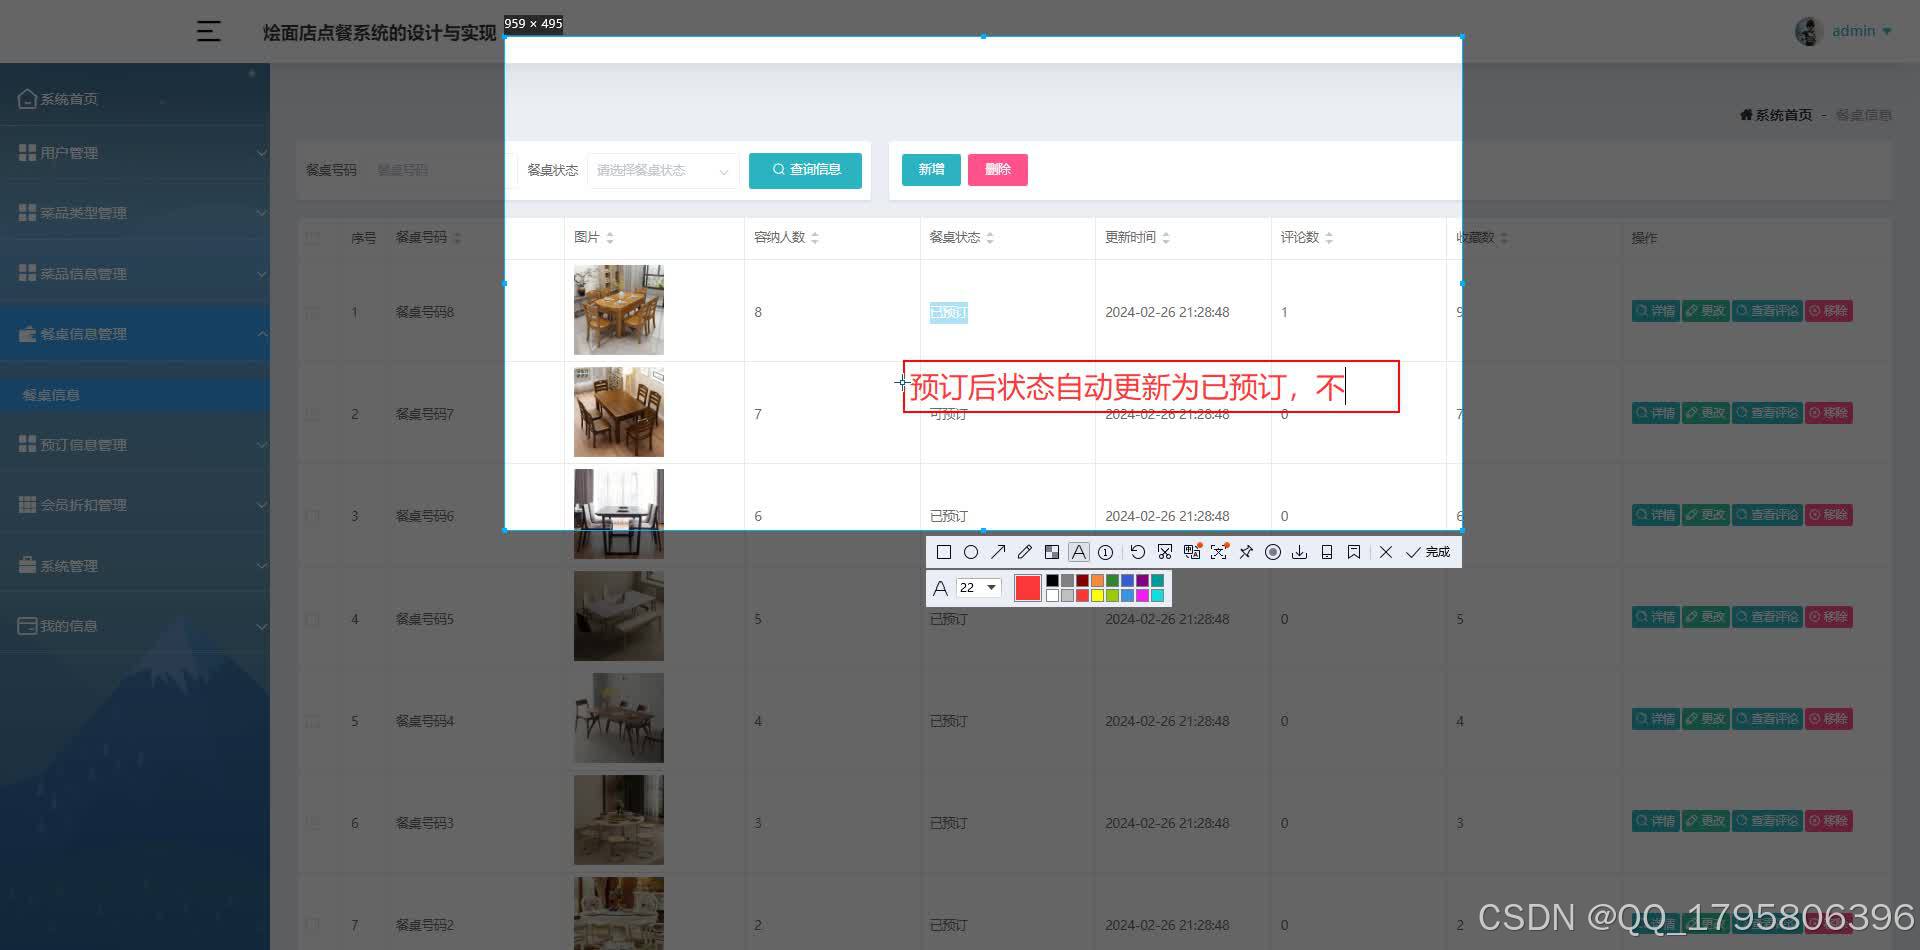Cancel the screenshot with the X icon
This screenshot has width=1920, height=950.
(x=1385, y=552)
